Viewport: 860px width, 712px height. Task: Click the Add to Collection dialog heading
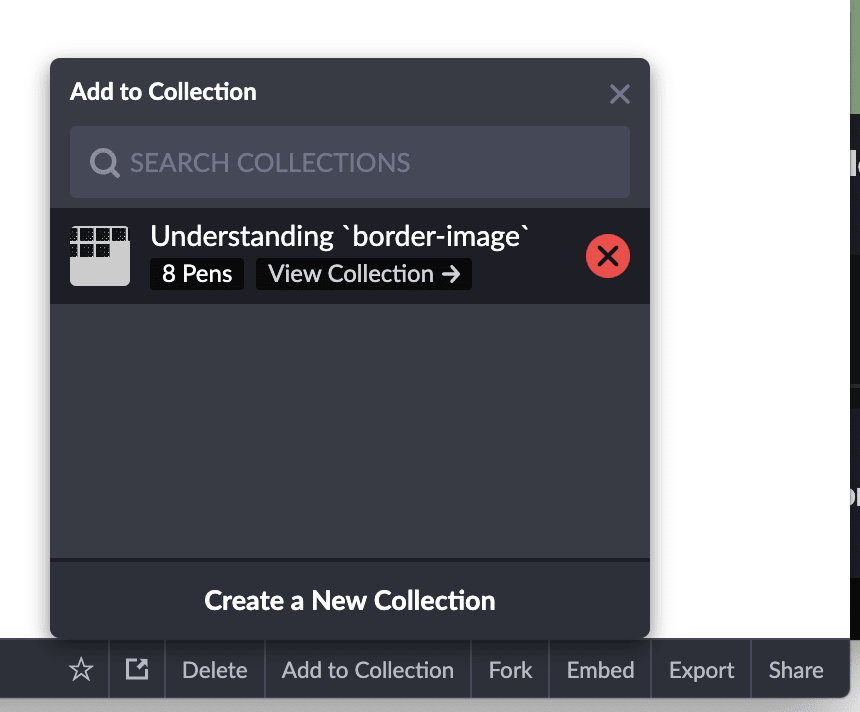(163, 91)
